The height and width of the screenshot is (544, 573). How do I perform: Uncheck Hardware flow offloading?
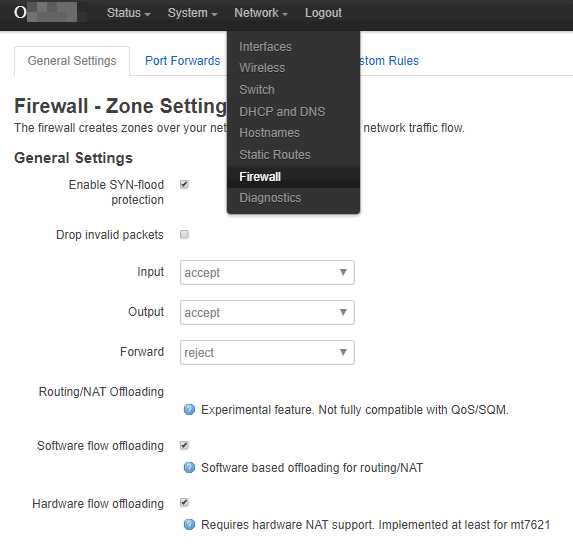(184, 503)
